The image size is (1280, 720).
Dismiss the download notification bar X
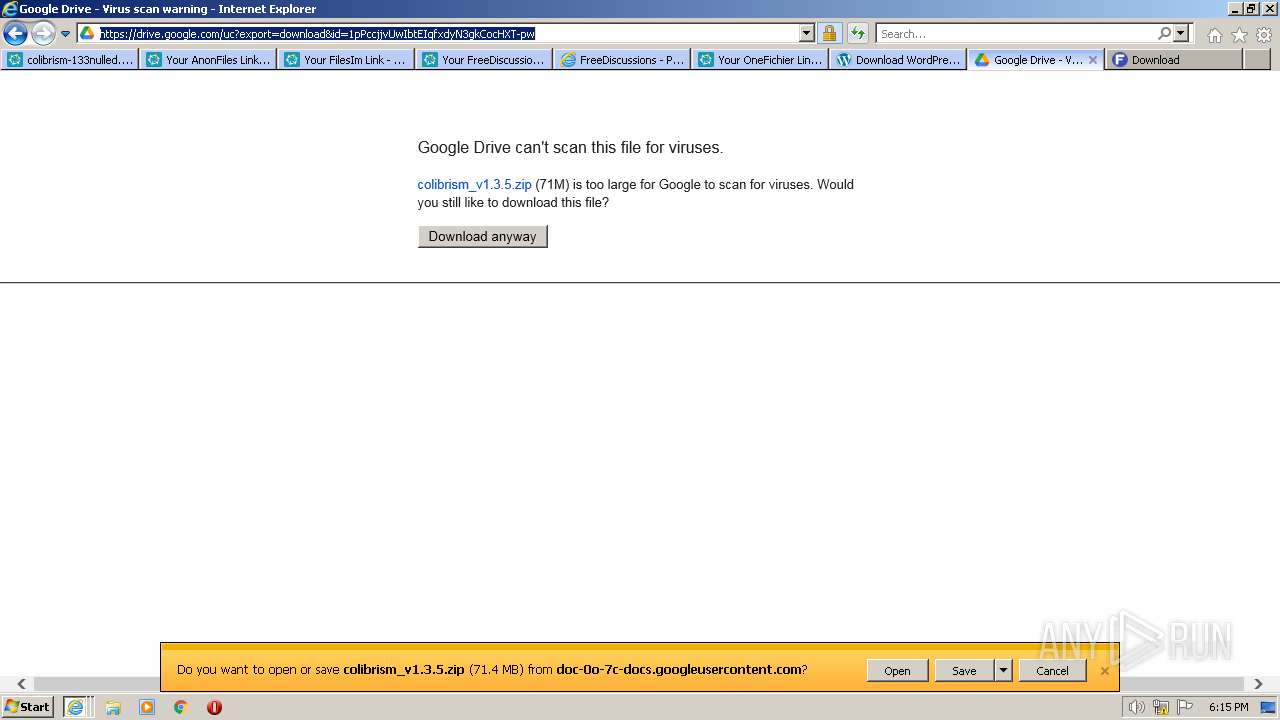pyautogui.click(x=1104, y=670)
